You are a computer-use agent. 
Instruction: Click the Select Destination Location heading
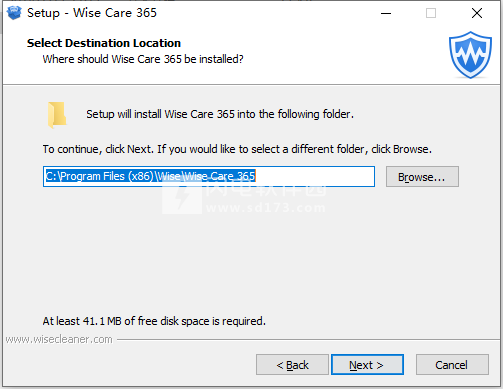coord(104,43)
